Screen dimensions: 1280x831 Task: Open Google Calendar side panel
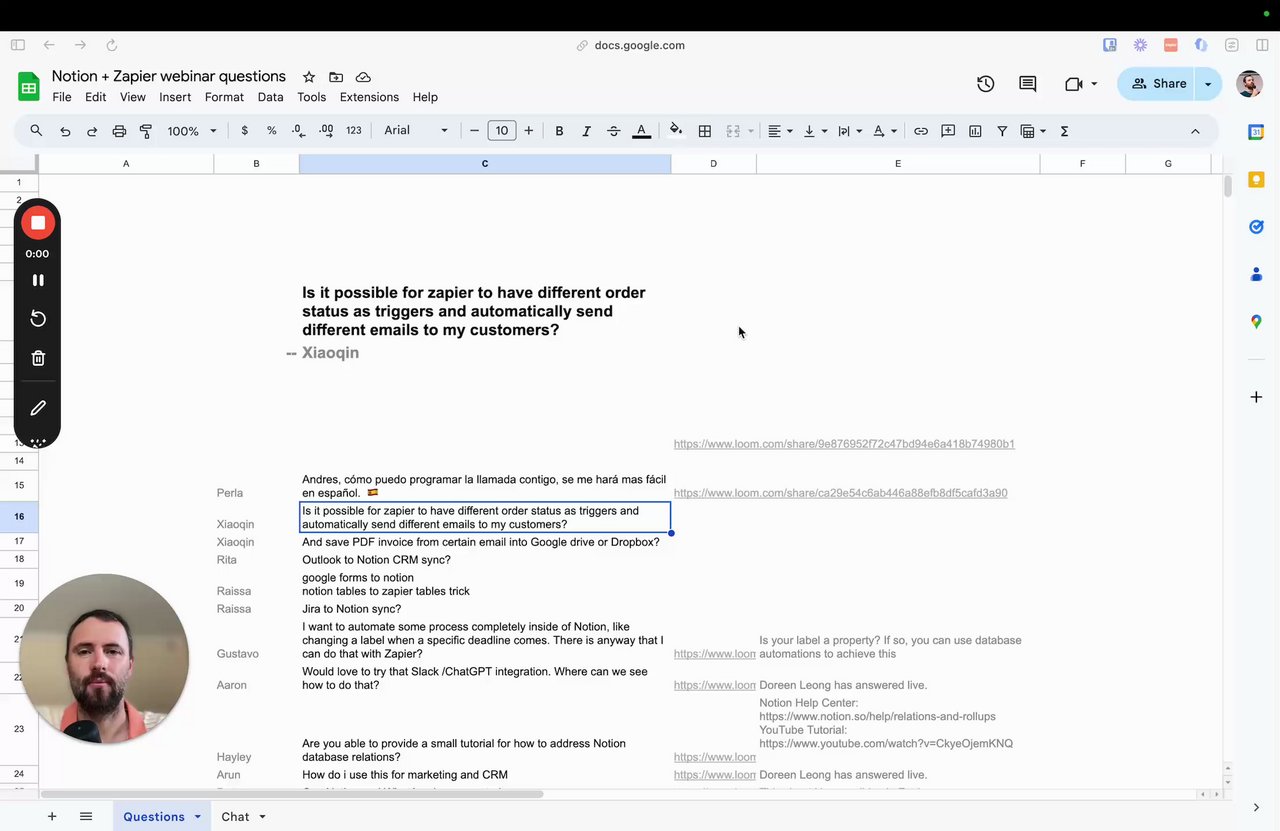click(1256, 132)
